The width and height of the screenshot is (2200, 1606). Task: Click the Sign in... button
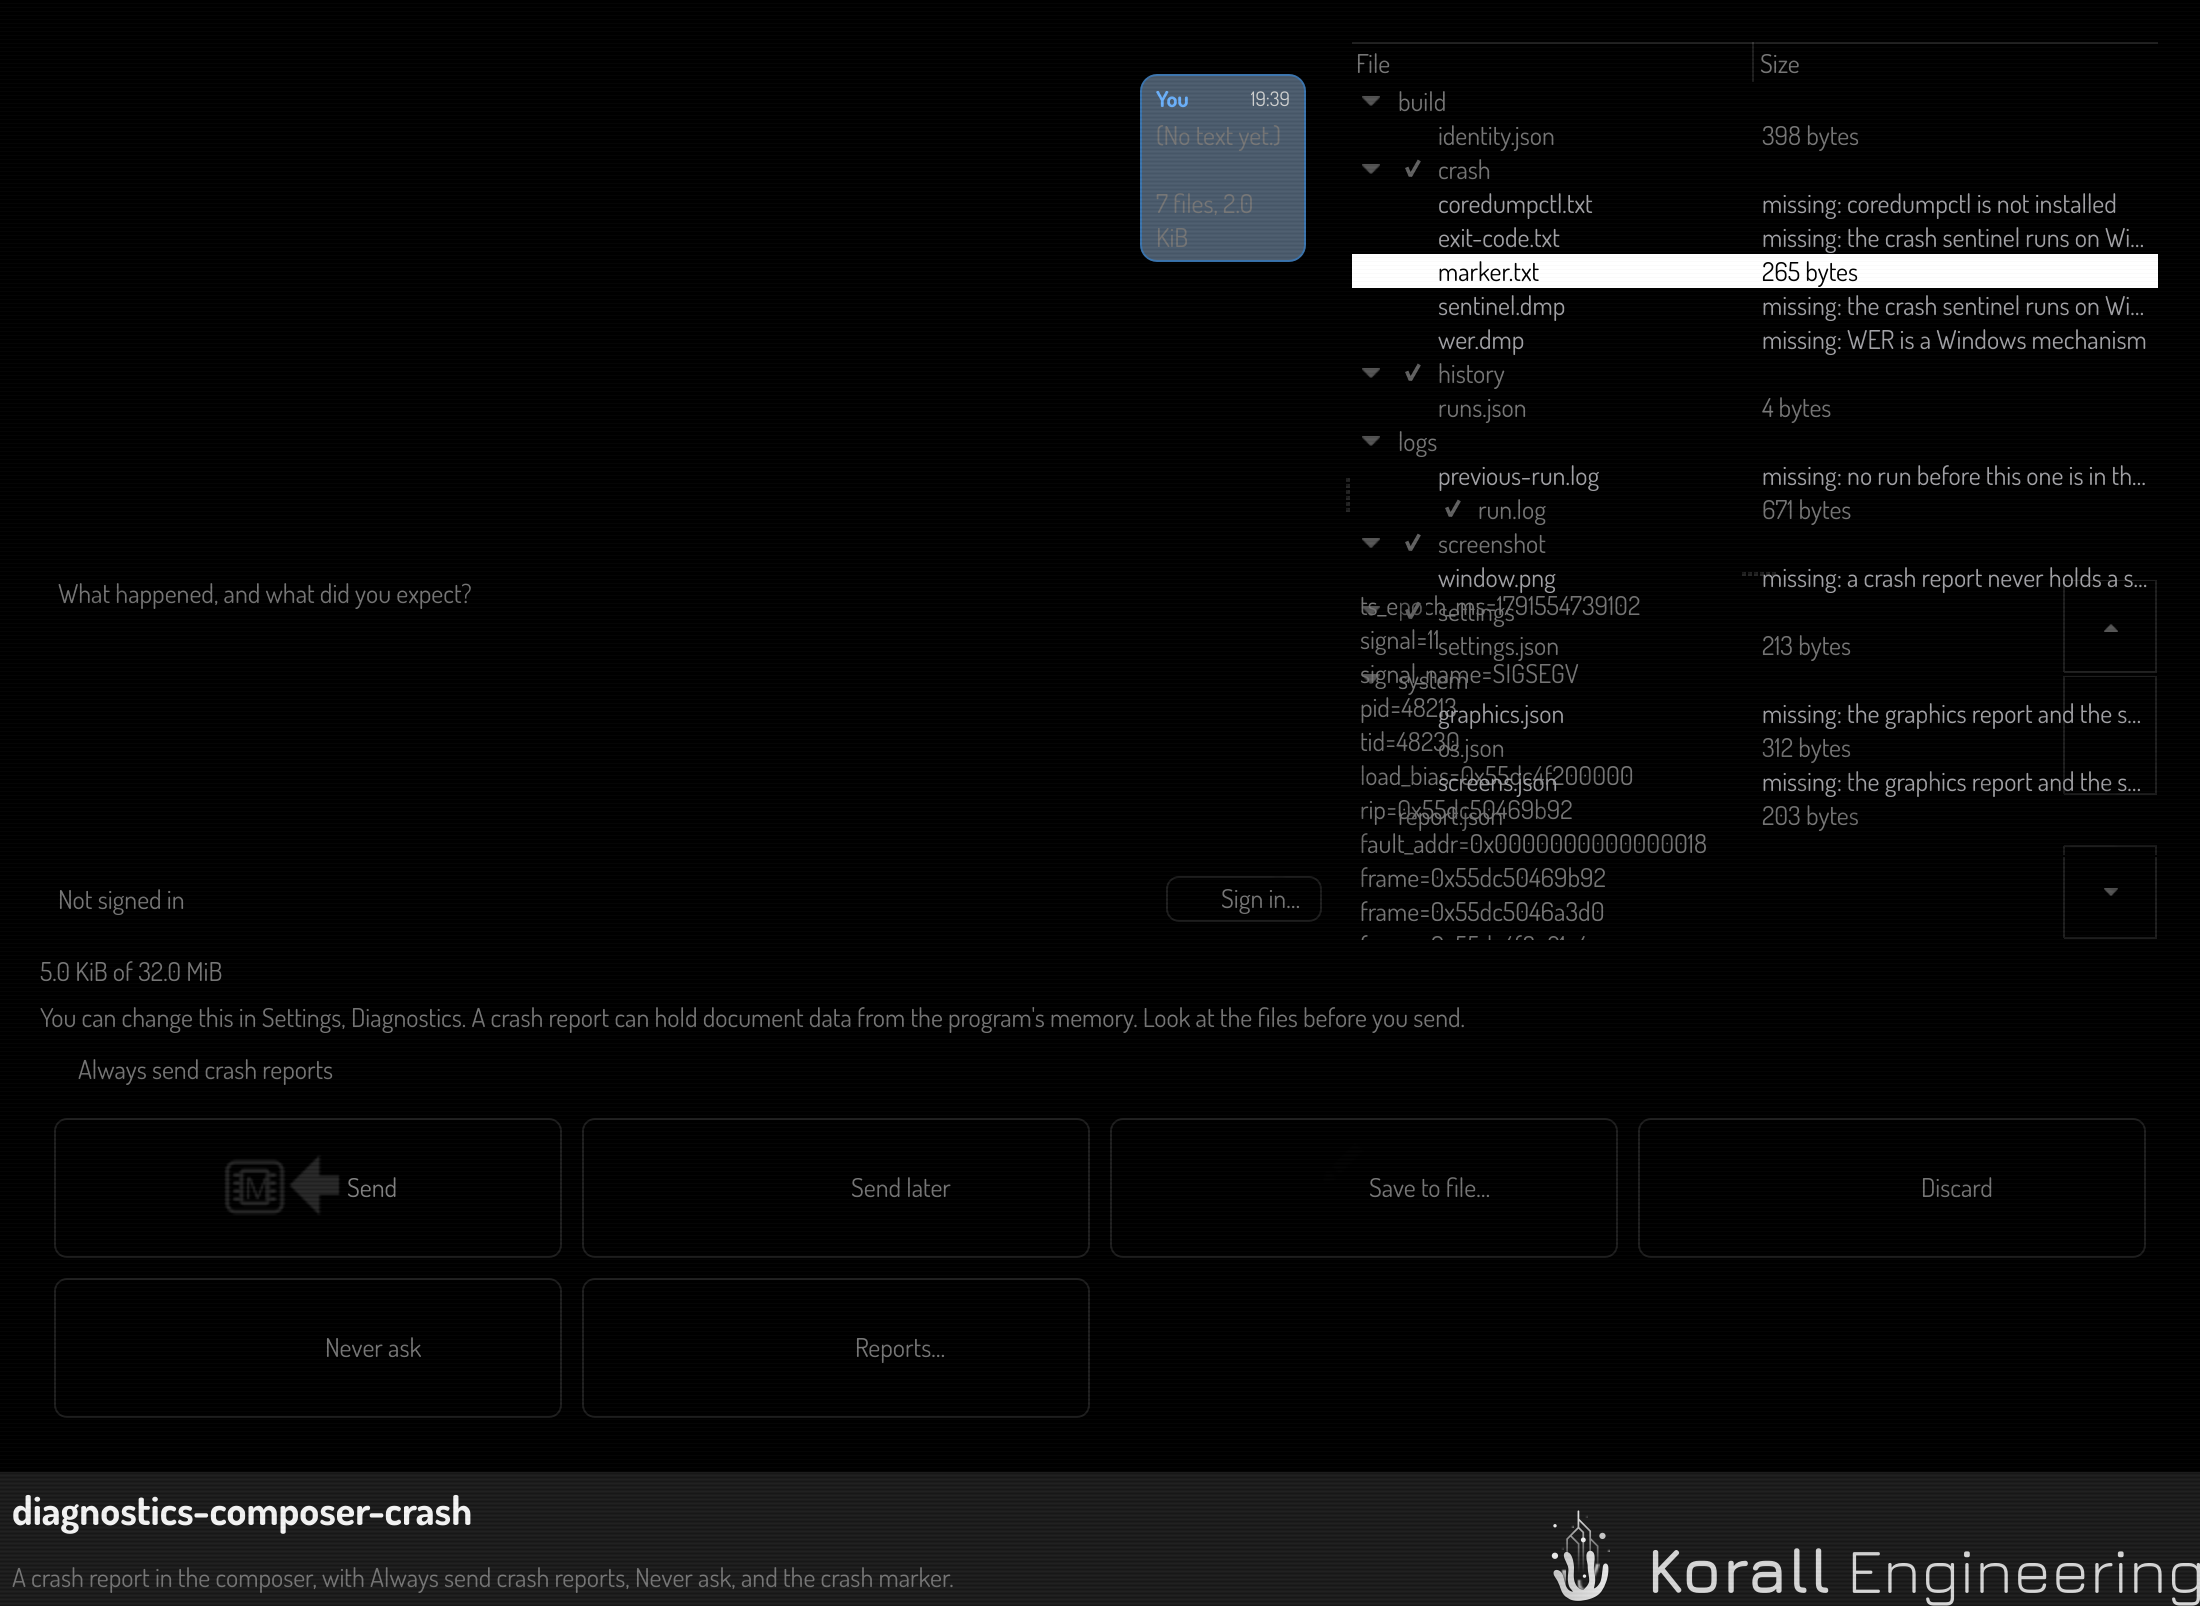point(1244,899)
